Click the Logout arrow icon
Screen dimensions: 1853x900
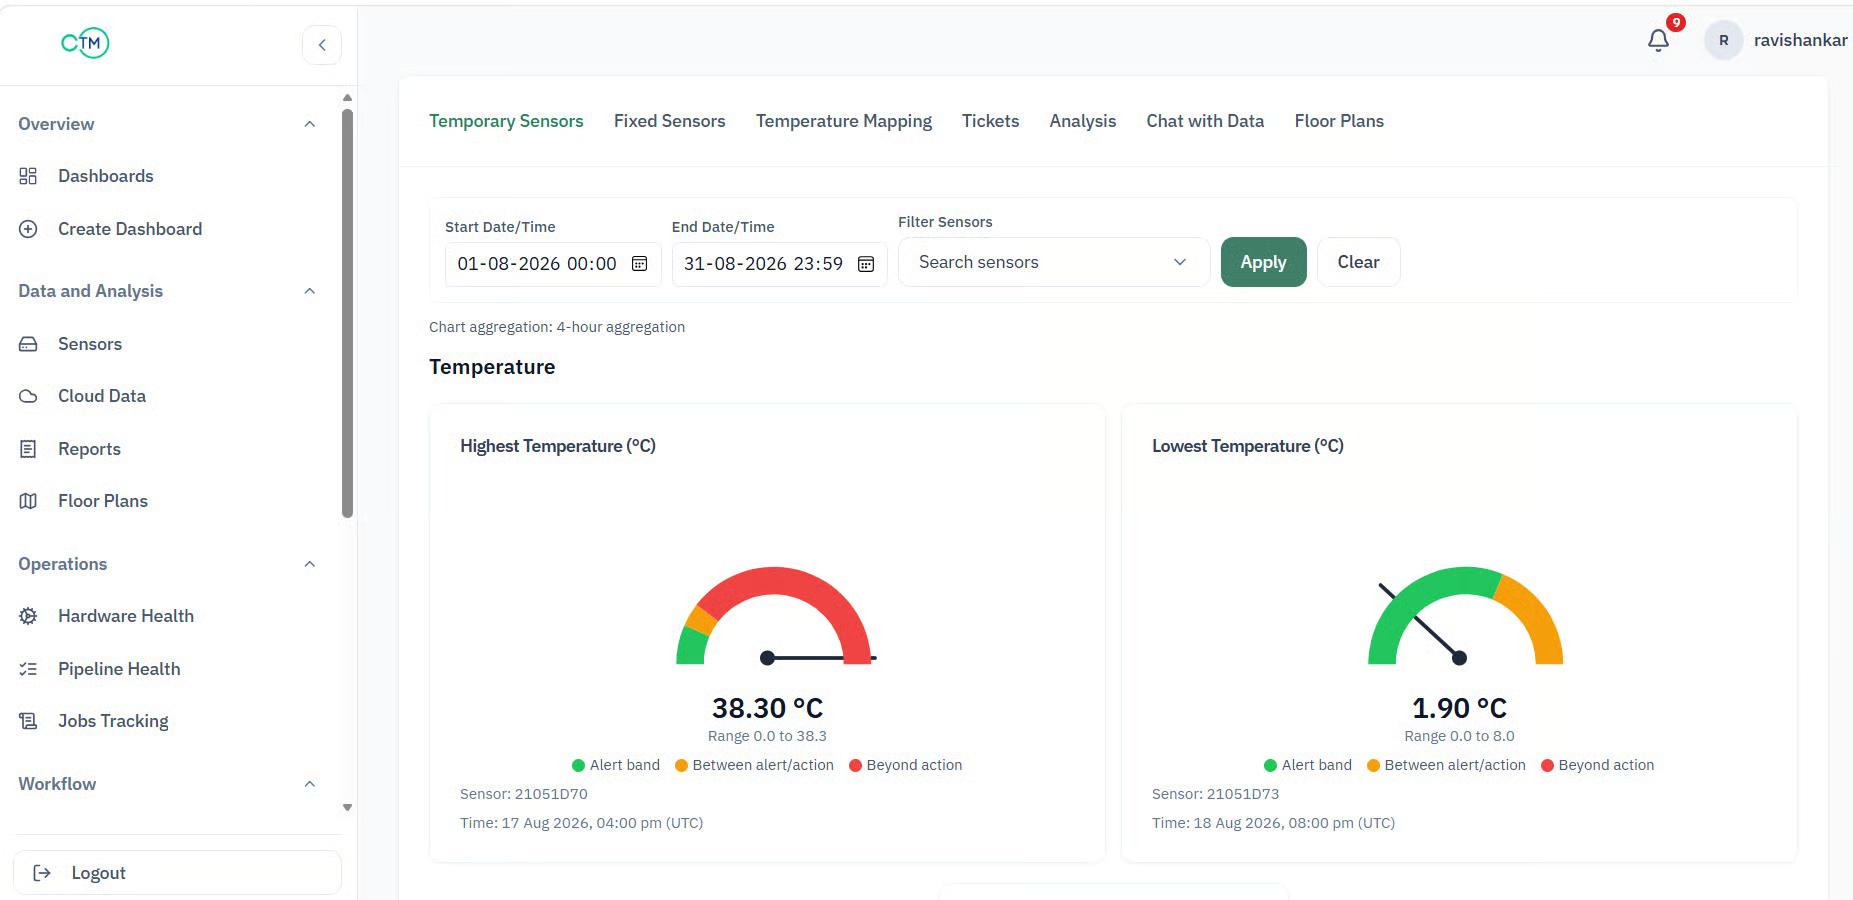pyautogui.click(x=42, y=873)
